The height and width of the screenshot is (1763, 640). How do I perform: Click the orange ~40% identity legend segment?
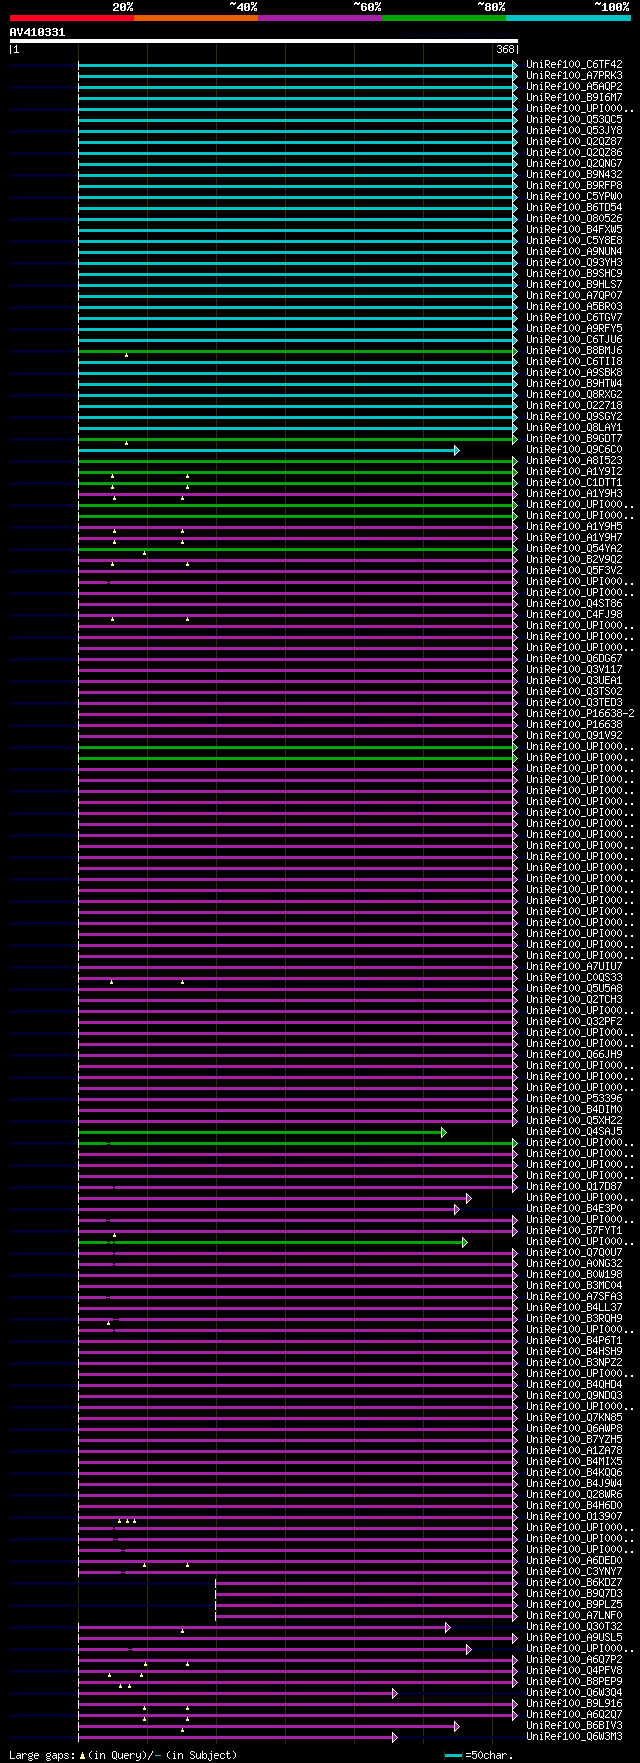(x=195, y=17)
